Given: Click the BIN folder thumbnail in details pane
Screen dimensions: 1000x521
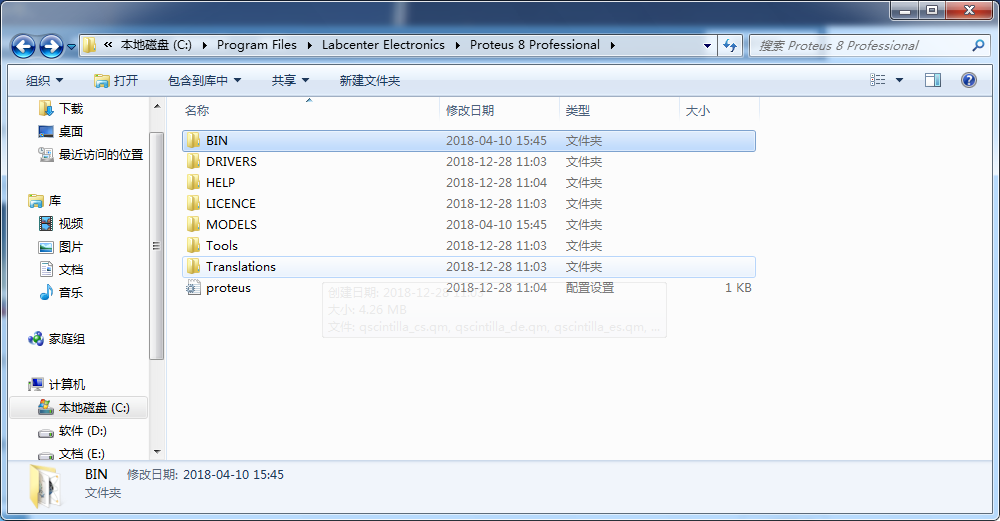Looking at the screenshot, I should point(44,485).
